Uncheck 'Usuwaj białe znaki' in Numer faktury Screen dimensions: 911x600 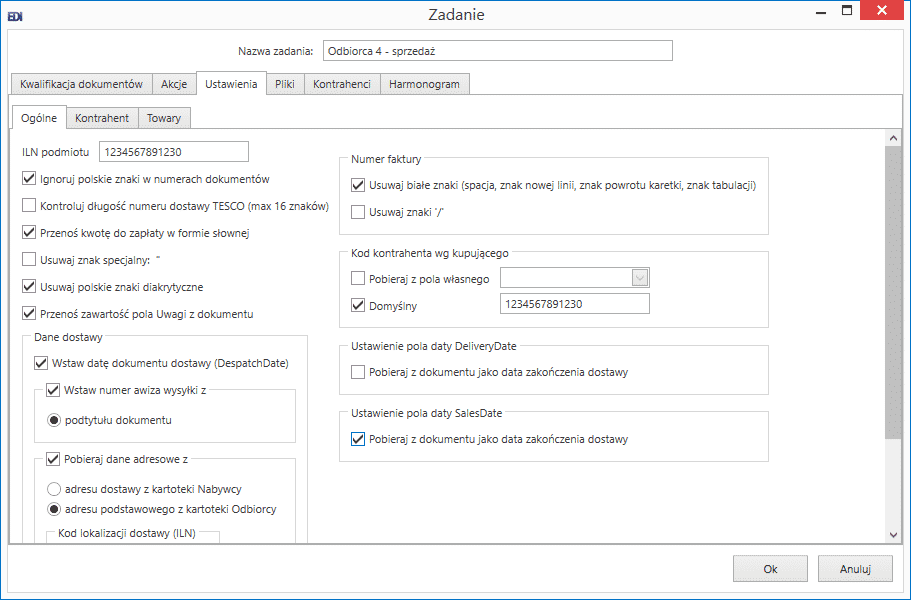358,185
